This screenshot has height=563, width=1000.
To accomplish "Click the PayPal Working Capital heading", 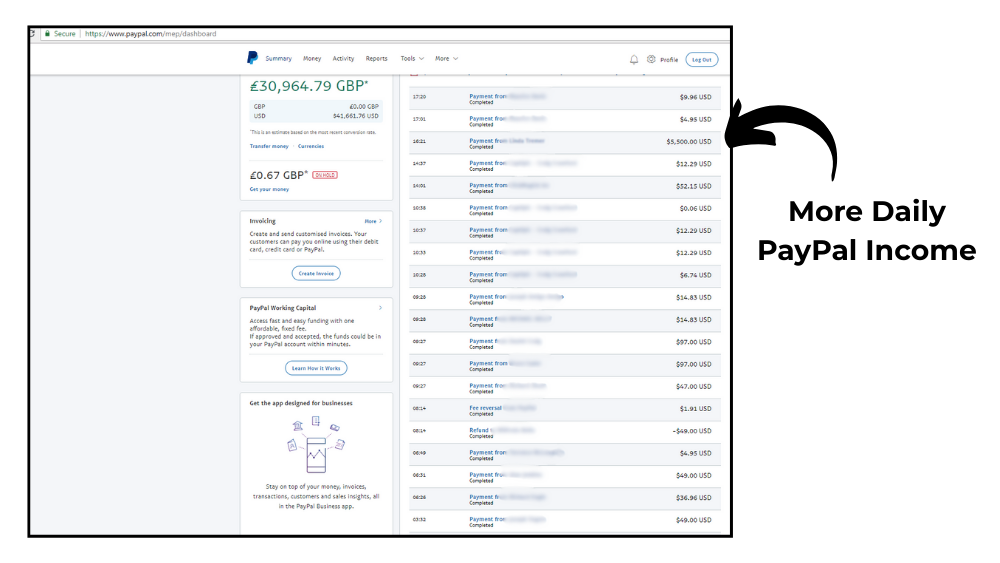I will (x=283, y=308).
